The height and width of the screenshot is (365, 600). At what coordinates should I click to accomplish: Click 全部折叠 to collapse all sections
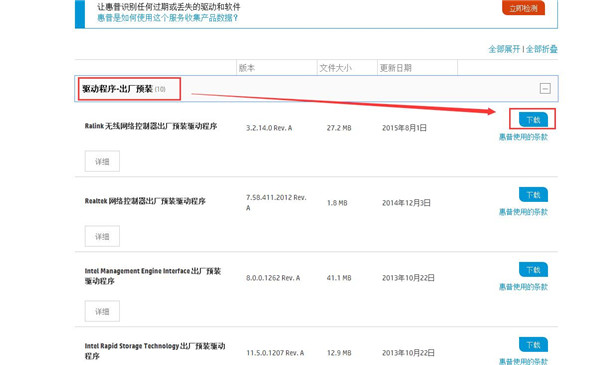541,49
